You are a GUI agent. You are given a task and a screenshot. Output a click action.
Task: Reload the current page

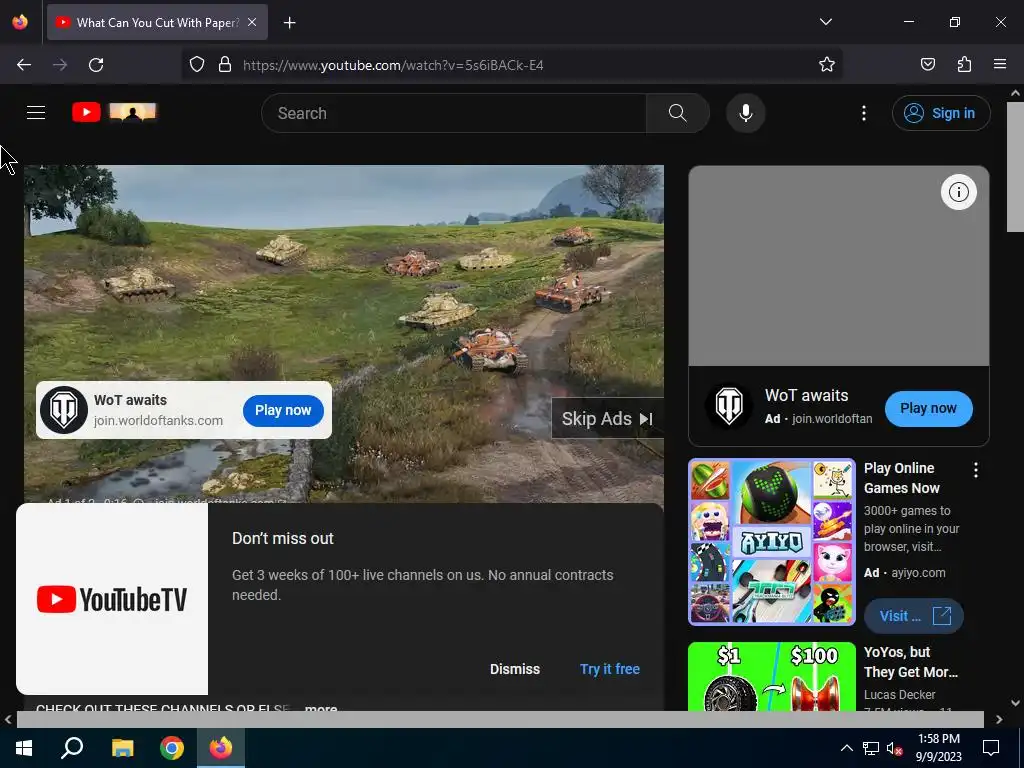tap(96, 65)
